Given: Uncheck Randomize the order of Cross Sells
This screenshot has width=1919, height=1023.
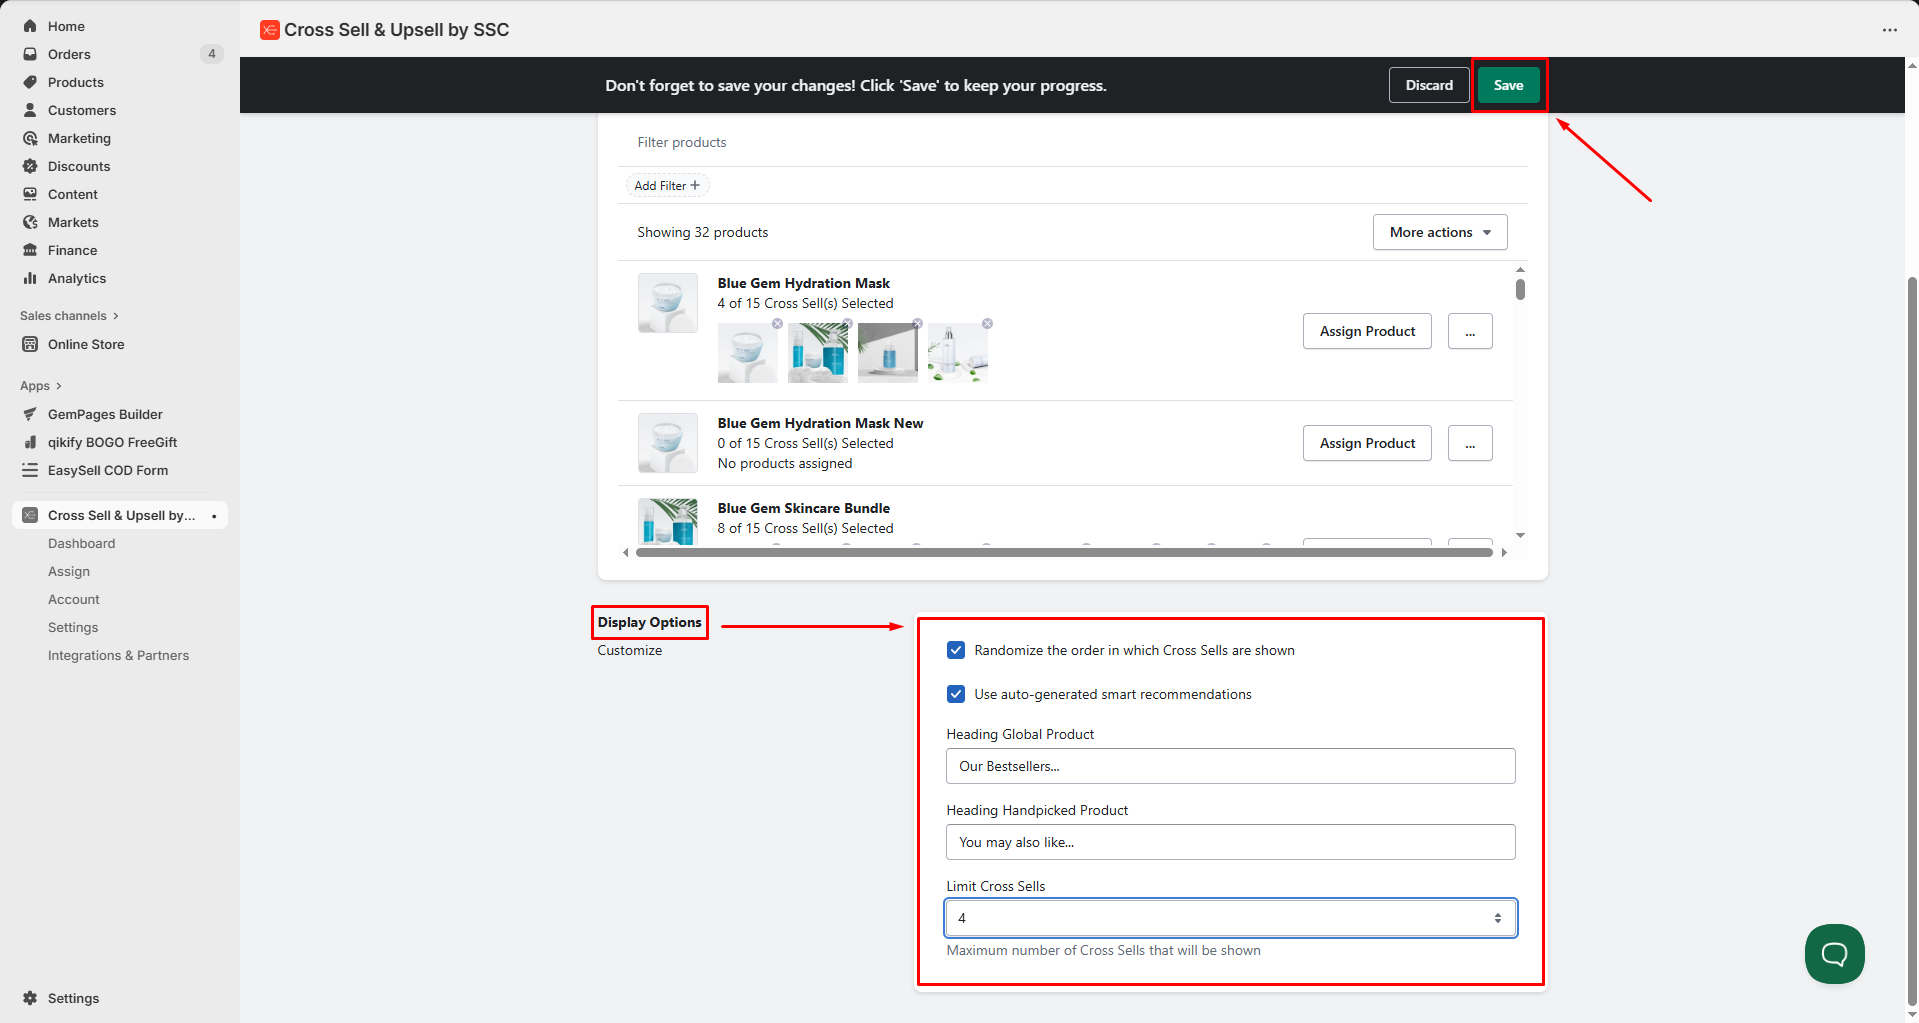Looking at the screenshot, I should pos(956,650).
